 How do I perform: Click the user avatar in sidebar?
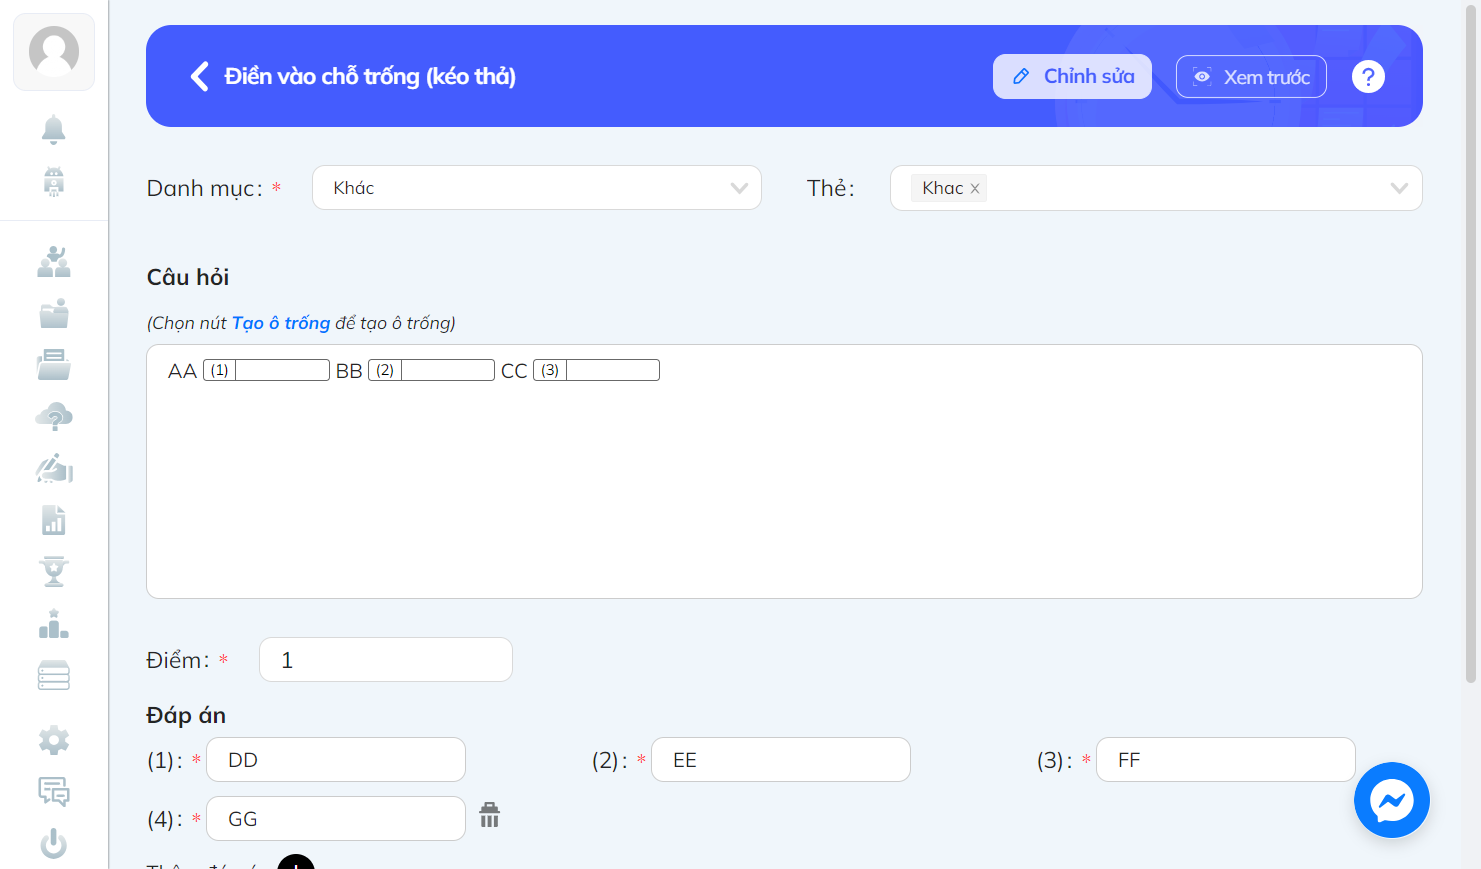(x=54, y=52)
